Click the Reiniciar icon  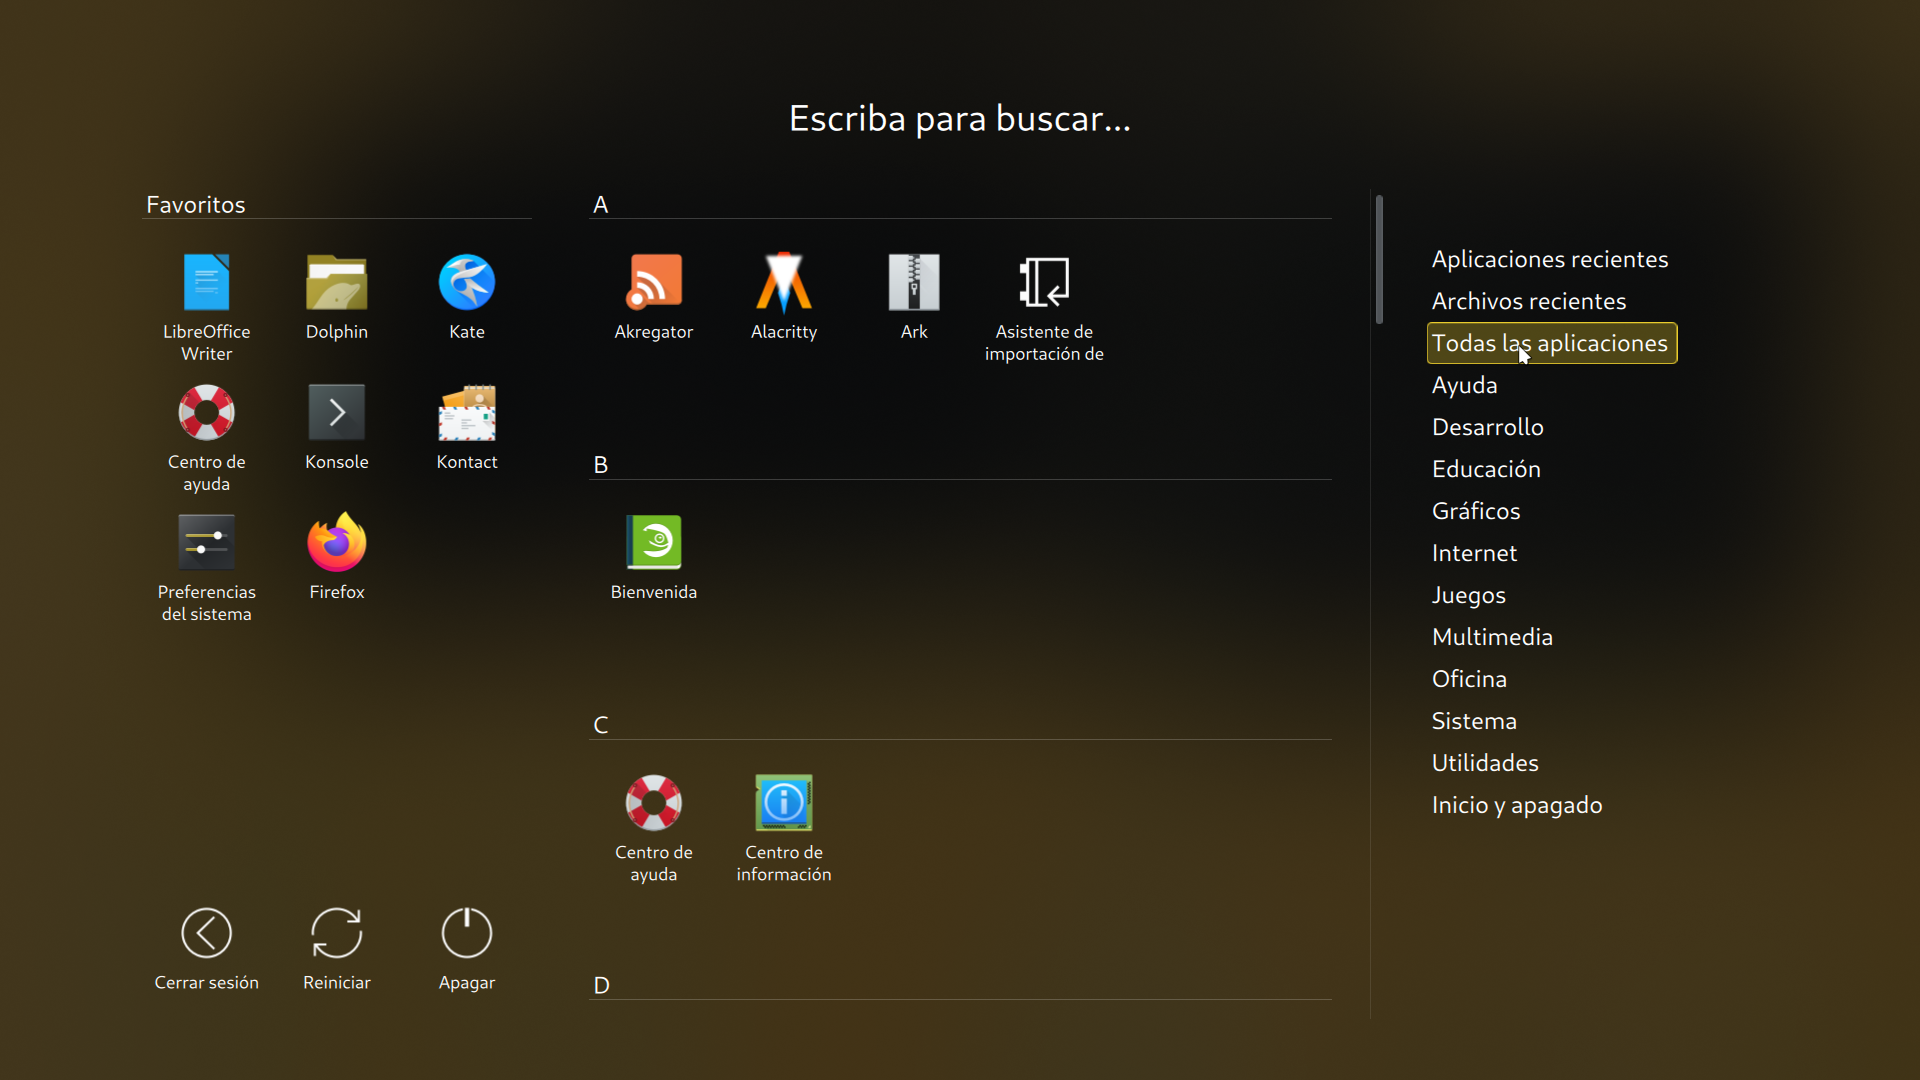click(336, 933)
